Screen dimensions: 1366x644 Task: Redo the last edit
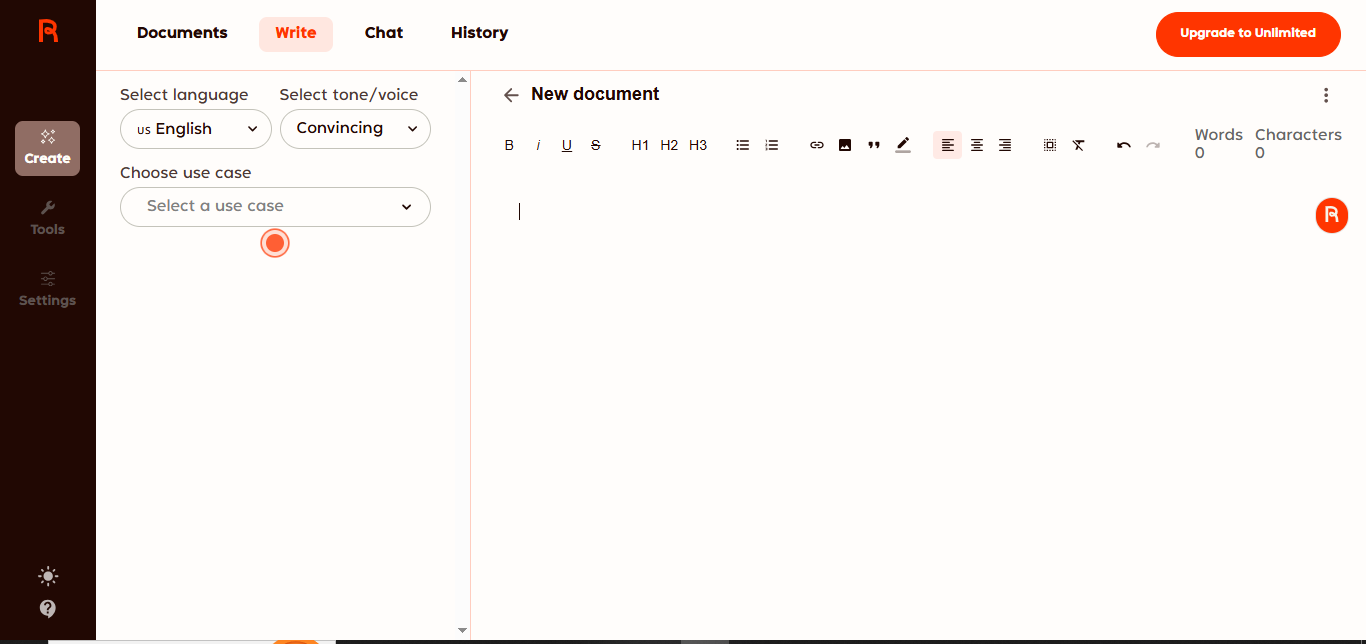1153,145
